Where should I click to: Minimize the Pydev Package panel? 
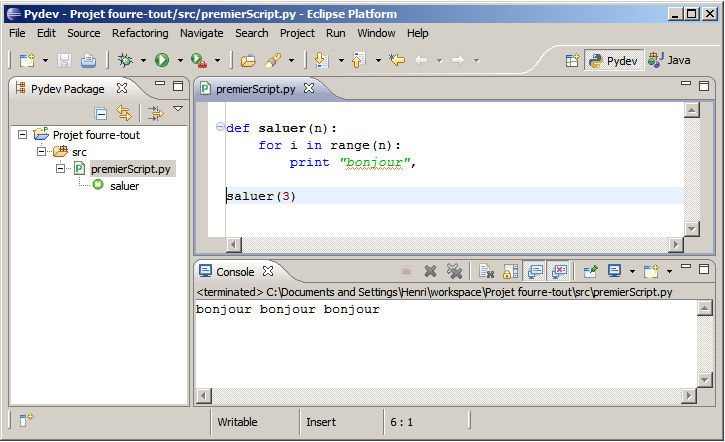(x=160, y=84)
